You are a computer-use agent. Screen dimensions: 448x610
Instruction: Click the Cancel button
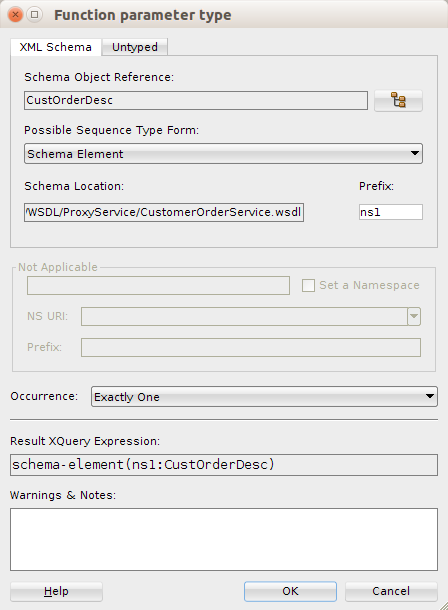[x=391, y=591]
